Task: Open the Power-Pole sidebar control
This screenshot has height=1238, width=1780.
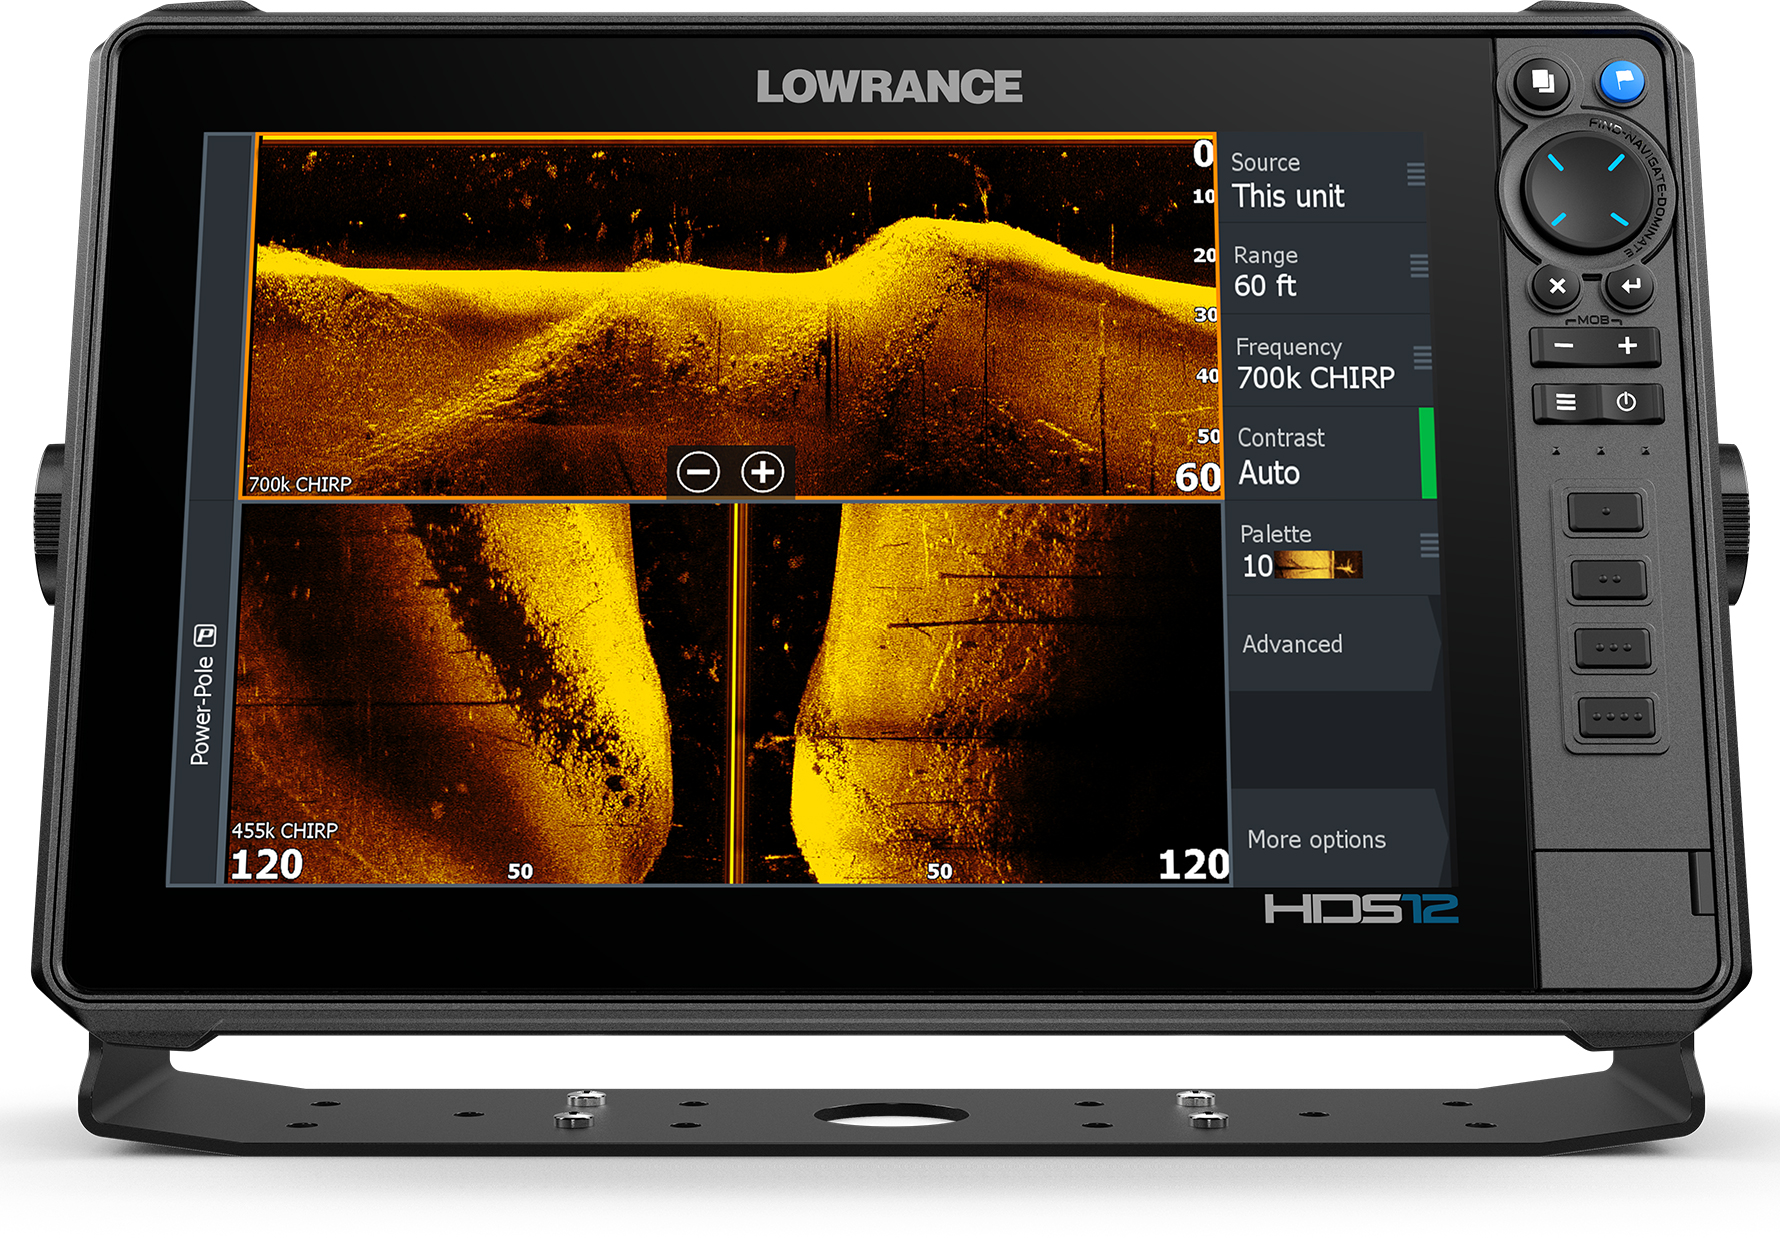Action: coord(203,695)
